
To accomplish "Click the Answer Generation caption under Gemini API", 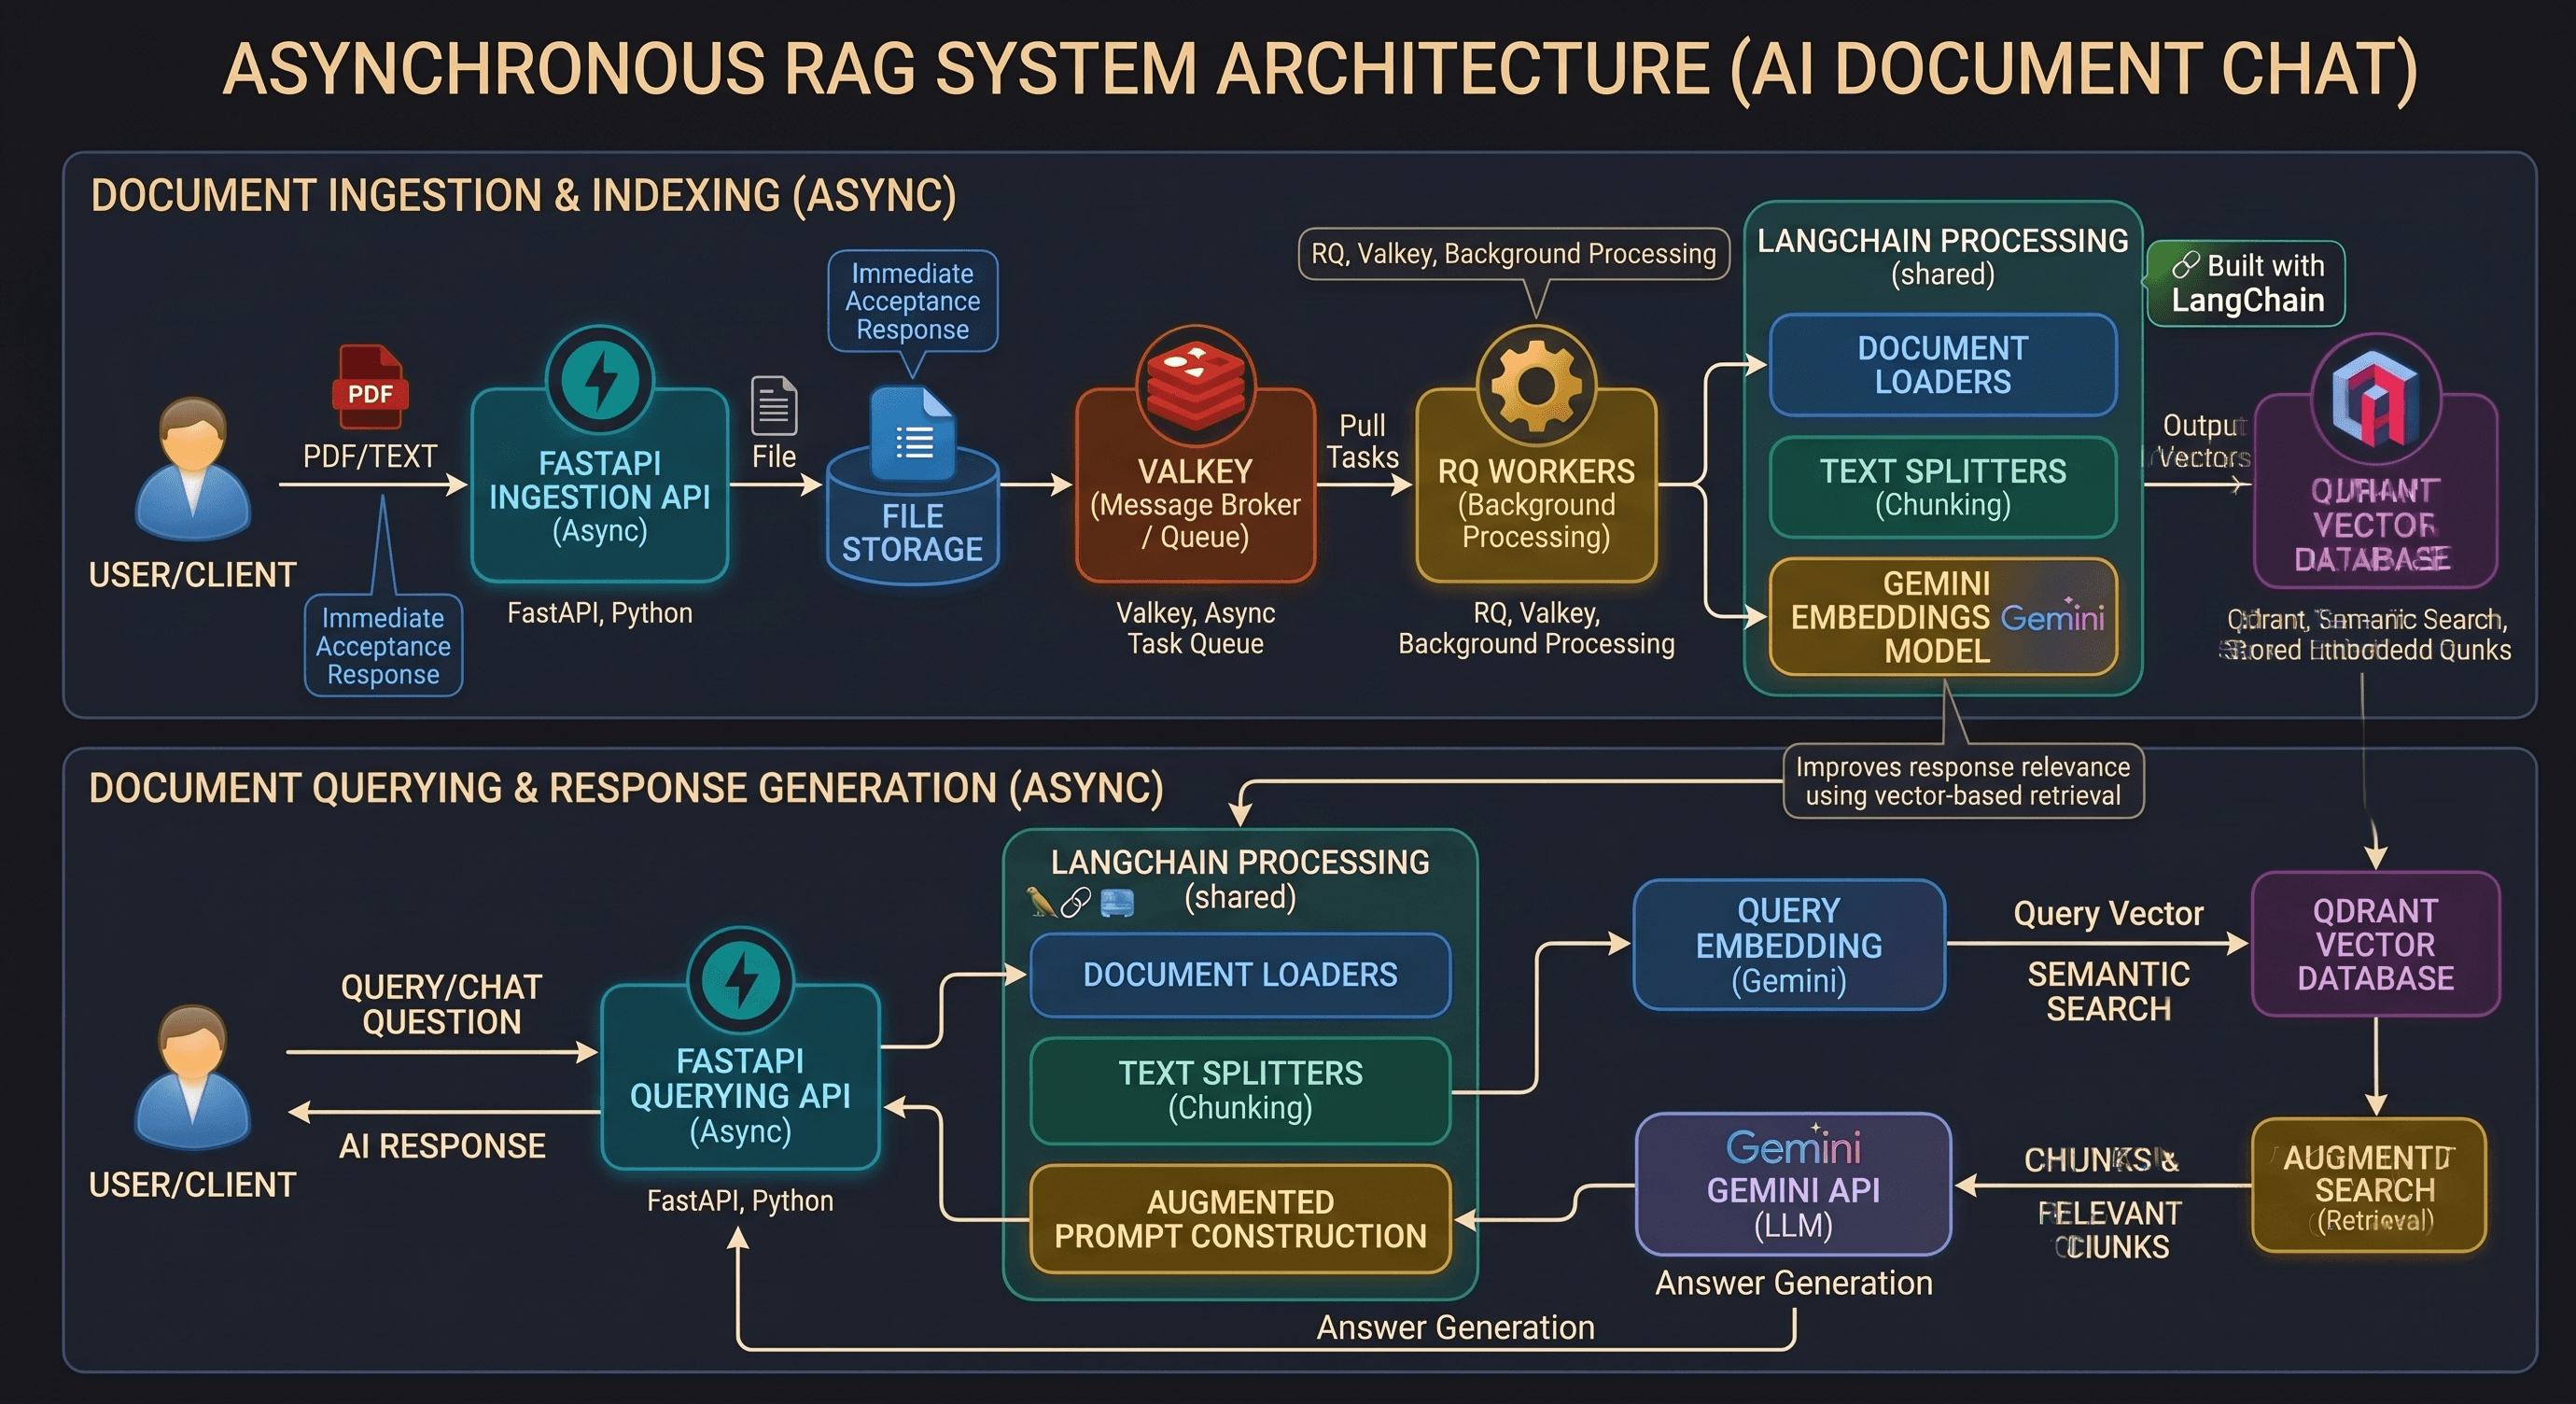I will 1793,1283.
